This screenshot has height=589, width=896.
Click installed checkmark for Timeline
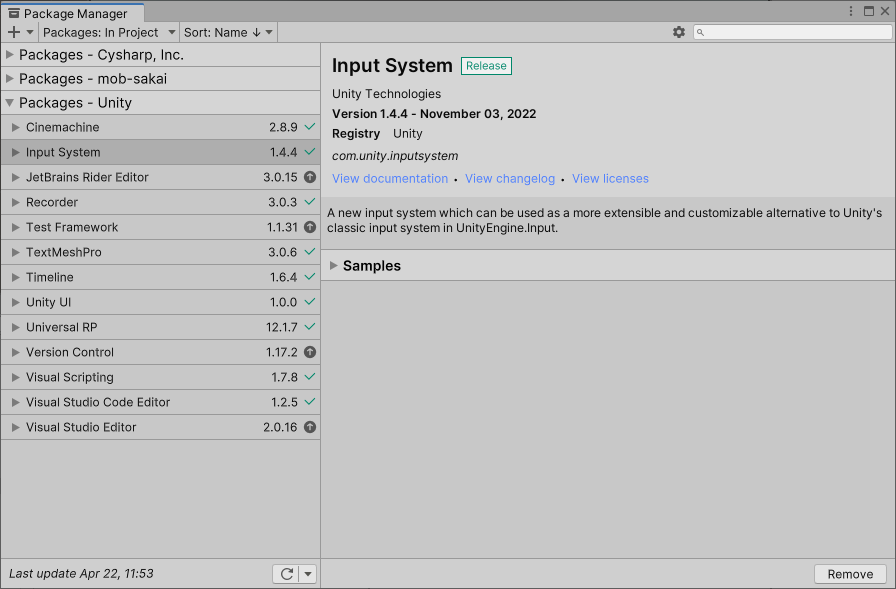coord(310,277)
